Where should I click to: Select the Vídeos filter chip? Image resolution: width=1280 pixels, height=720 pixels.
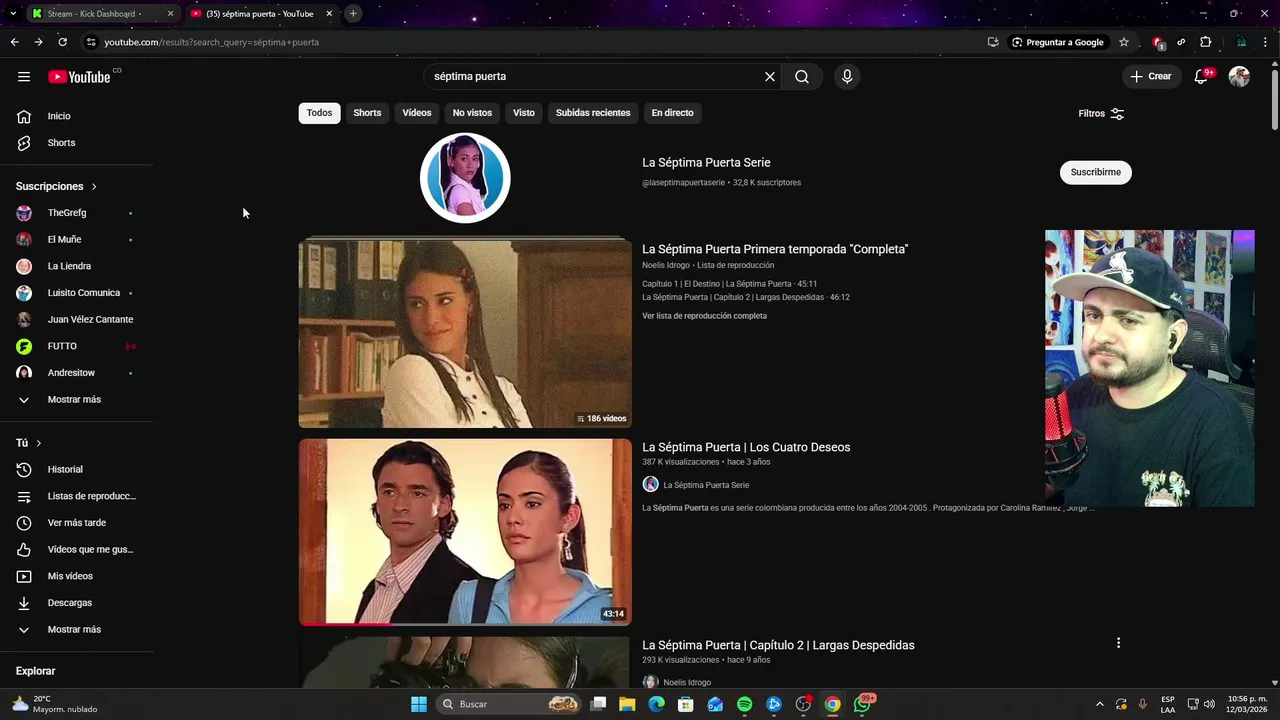[417, 113]
